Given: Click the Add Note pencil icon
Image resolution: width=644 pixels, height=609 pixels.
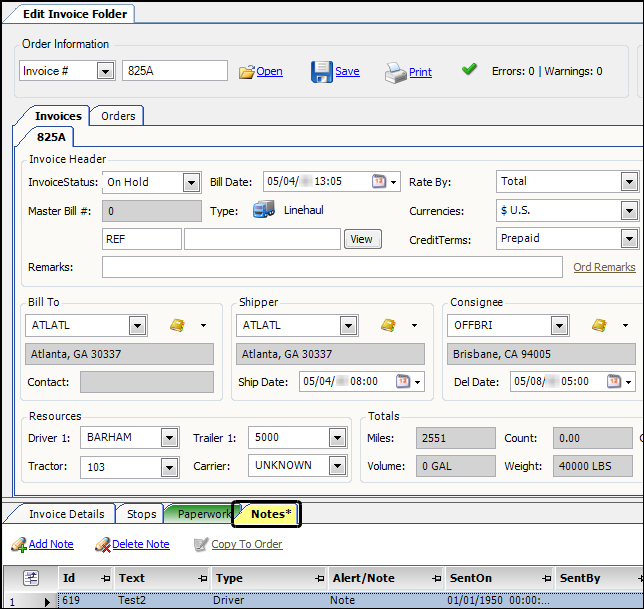Looking at the screenshot, I should (x=19, y=545).
